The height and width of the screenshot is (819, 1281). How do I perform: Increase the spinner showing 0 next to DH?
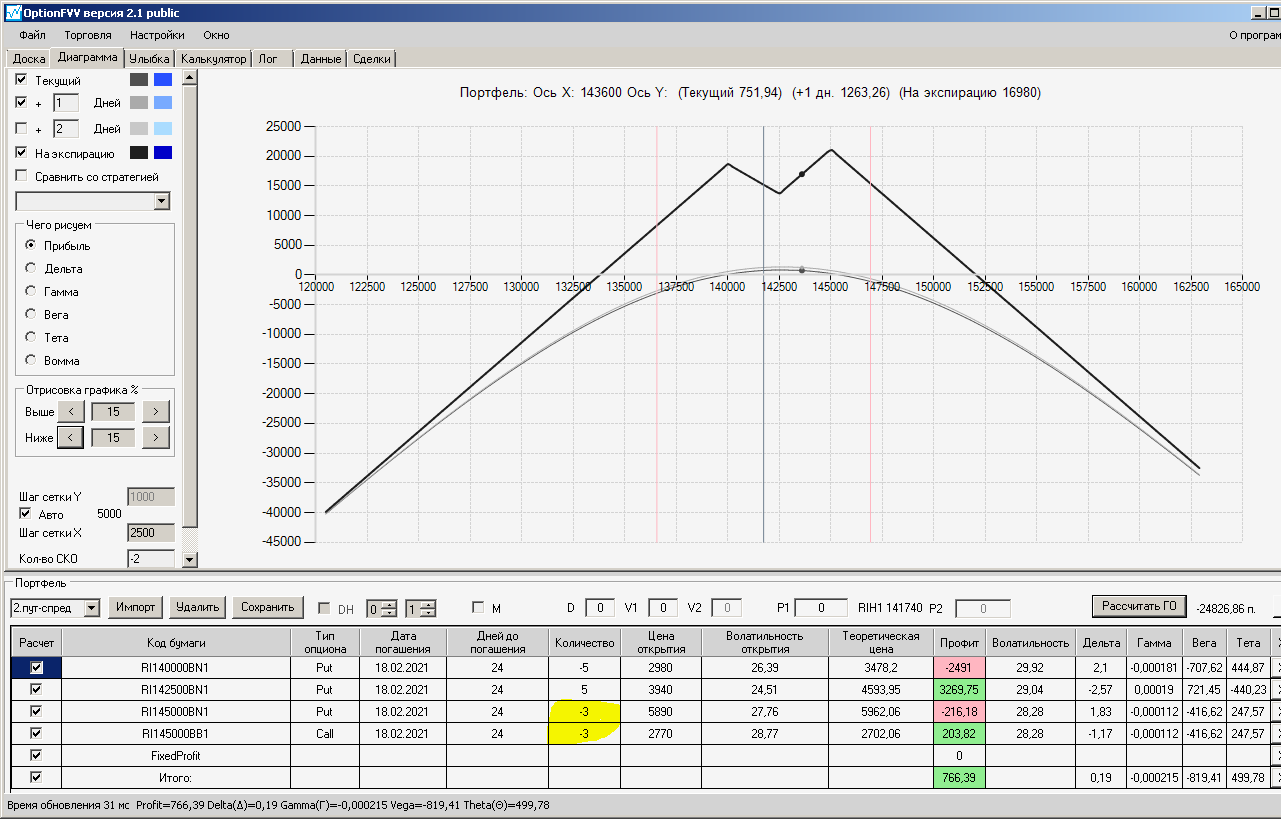390,603
